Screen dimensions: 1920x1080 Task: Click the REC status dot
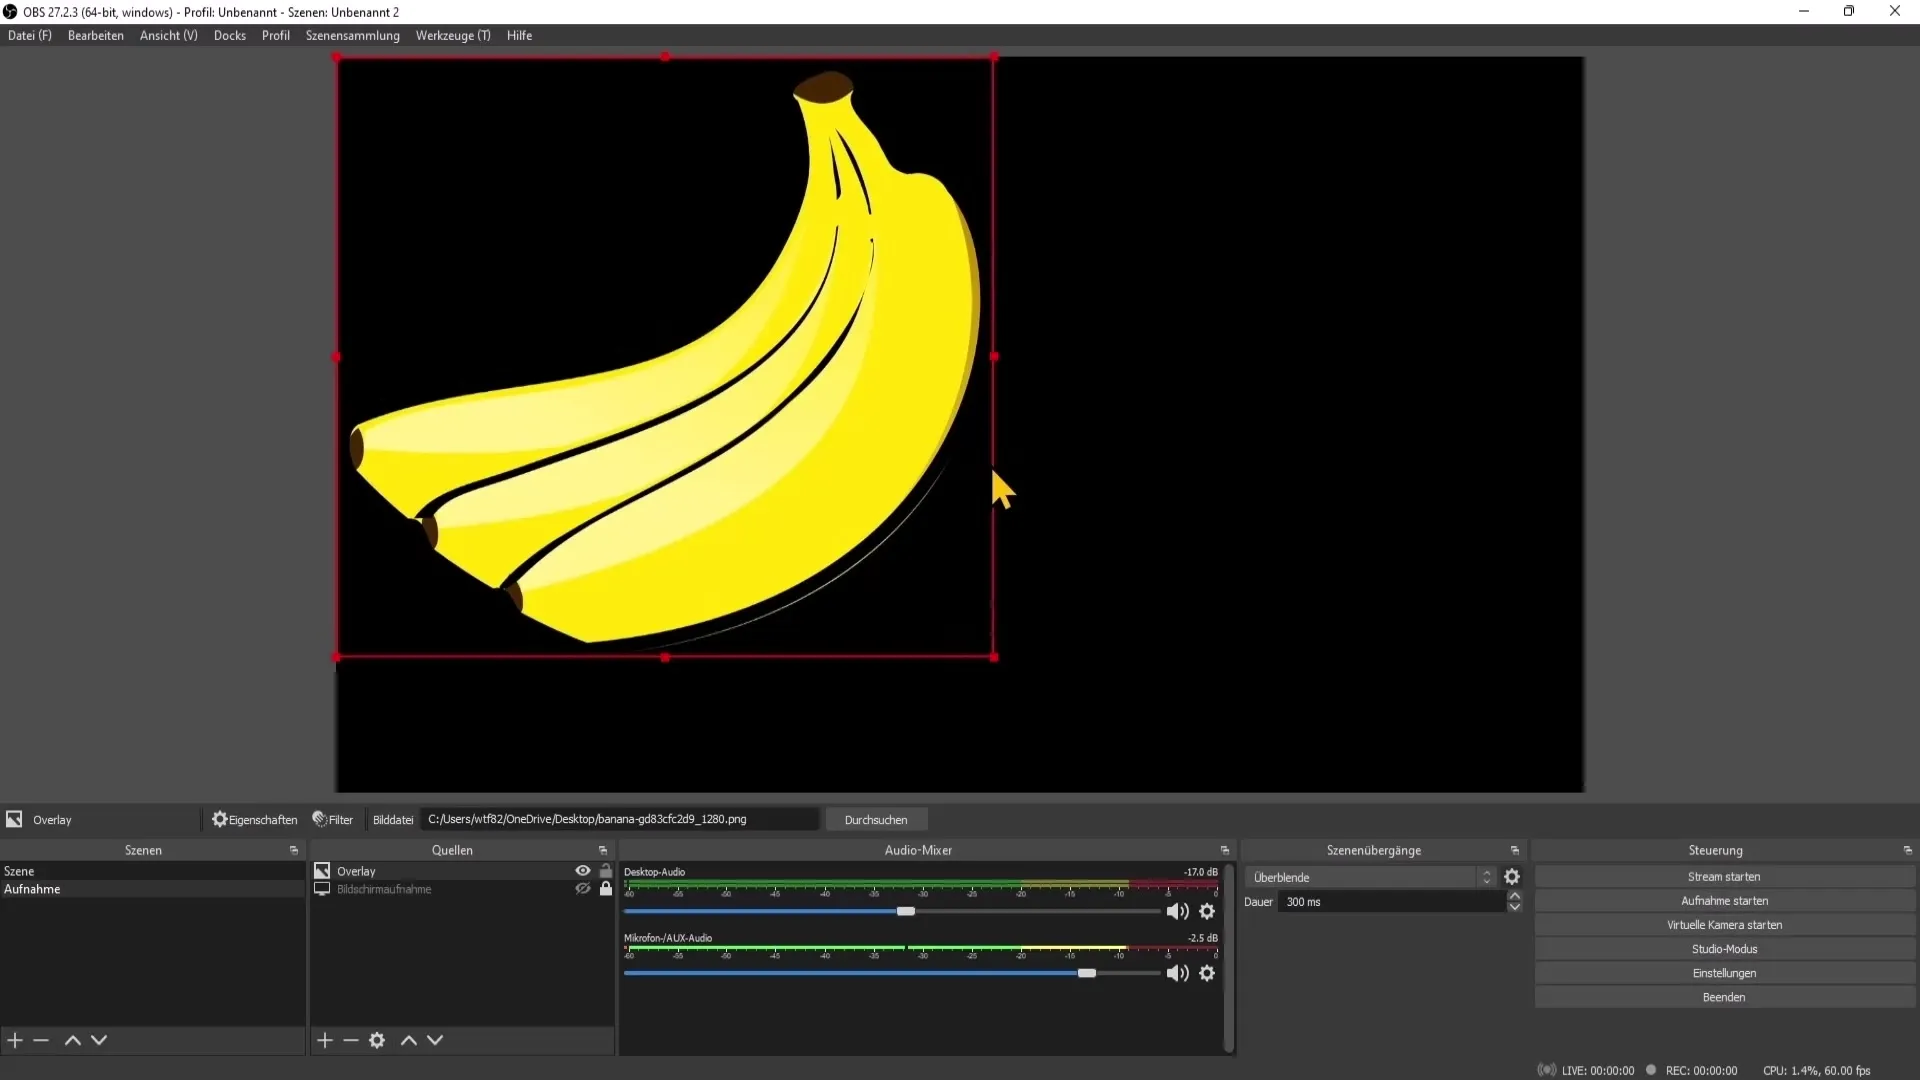tap(1651, 1070)
